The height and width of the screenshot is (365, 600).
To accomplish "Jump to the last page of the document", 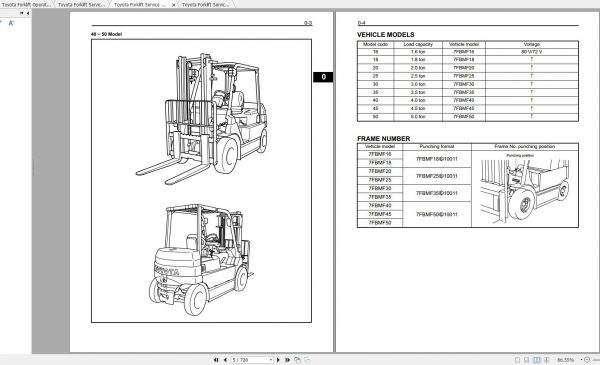I will (x=287, y=360).
